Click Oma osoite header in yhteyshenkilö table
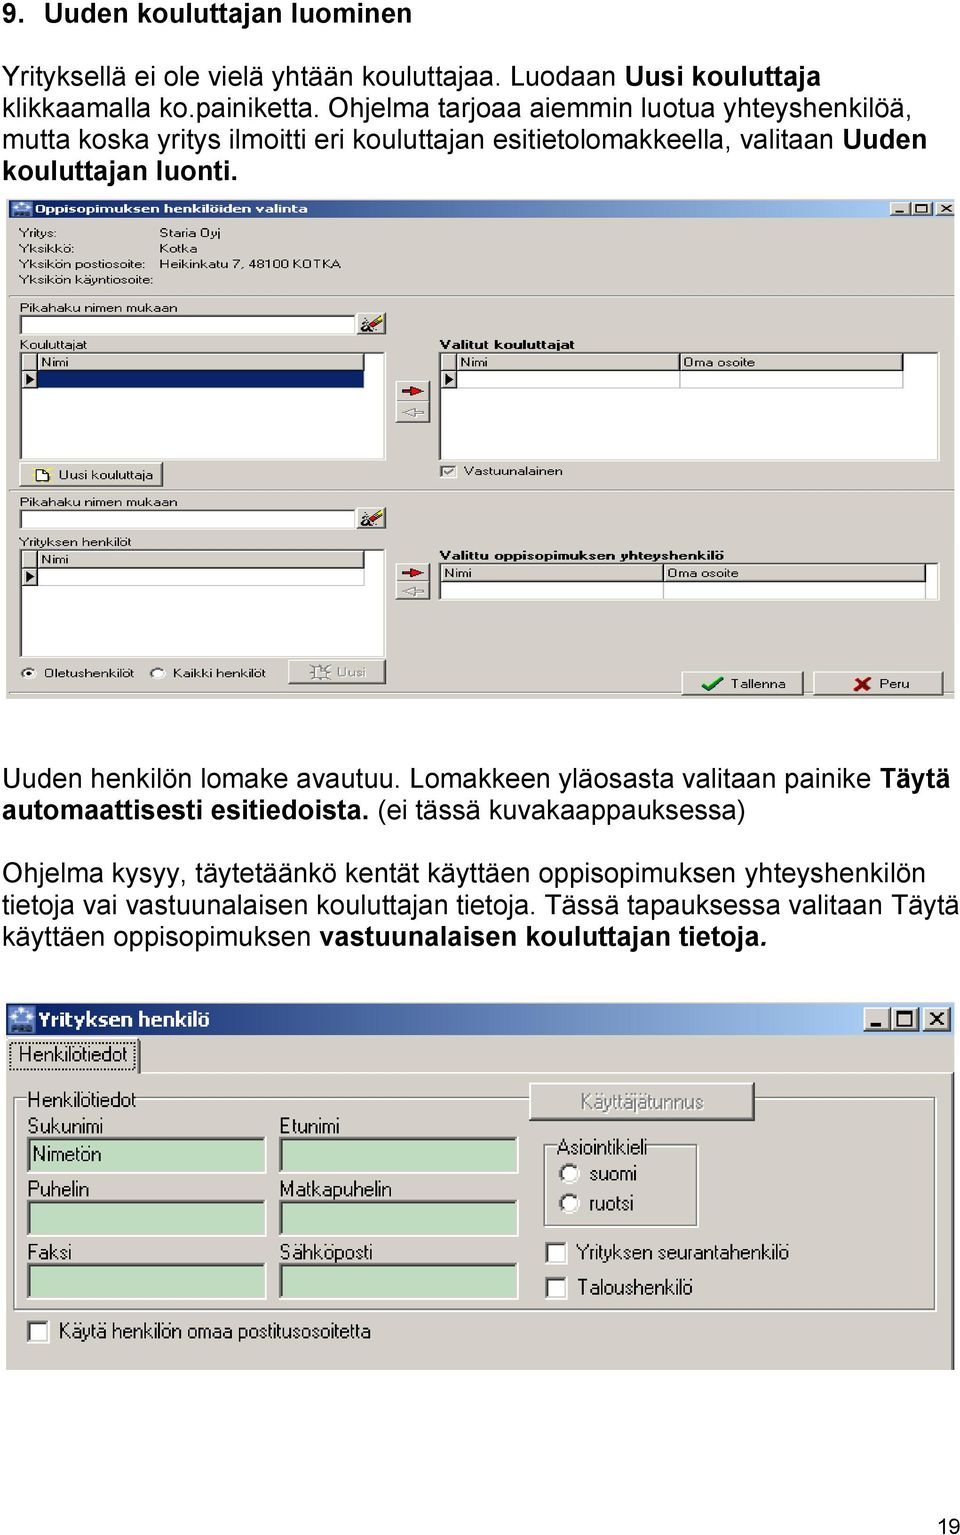The height and width of the screenshot is (1535, 960). (795, 573)
